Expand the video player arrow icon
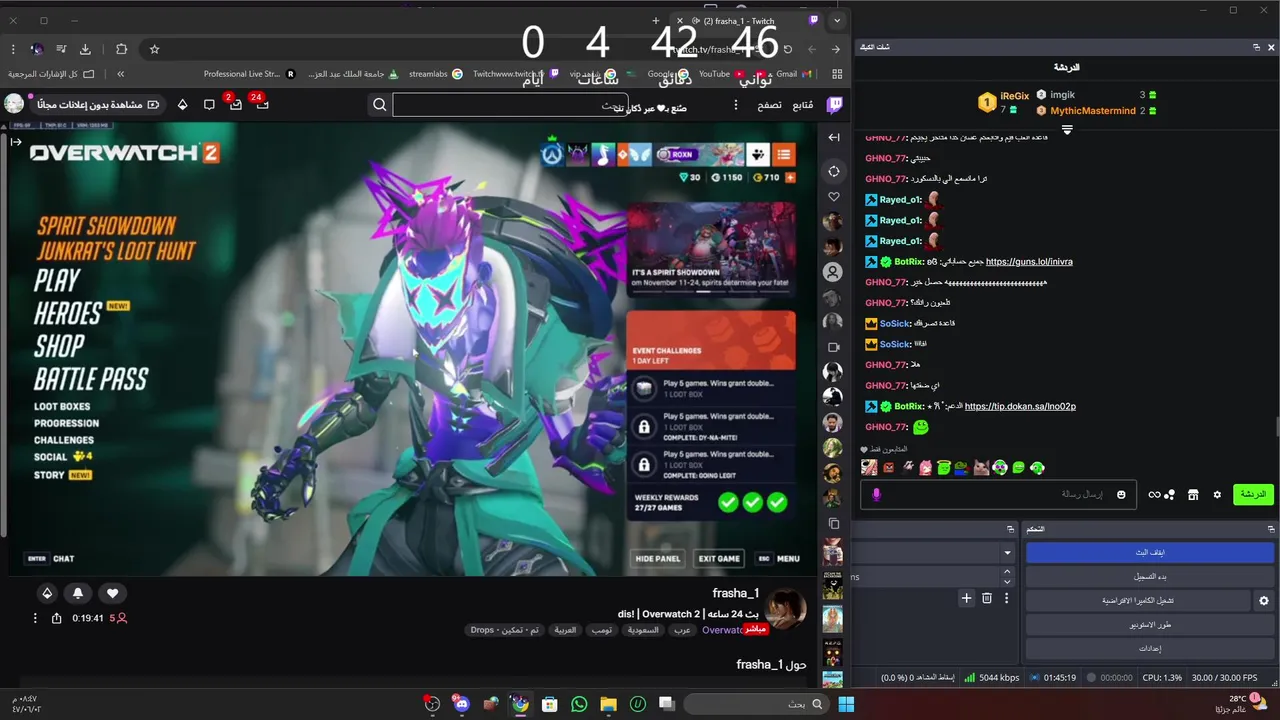Image resolution: width=1280 pixels, height=720 pixels. [x=16, y=142]
